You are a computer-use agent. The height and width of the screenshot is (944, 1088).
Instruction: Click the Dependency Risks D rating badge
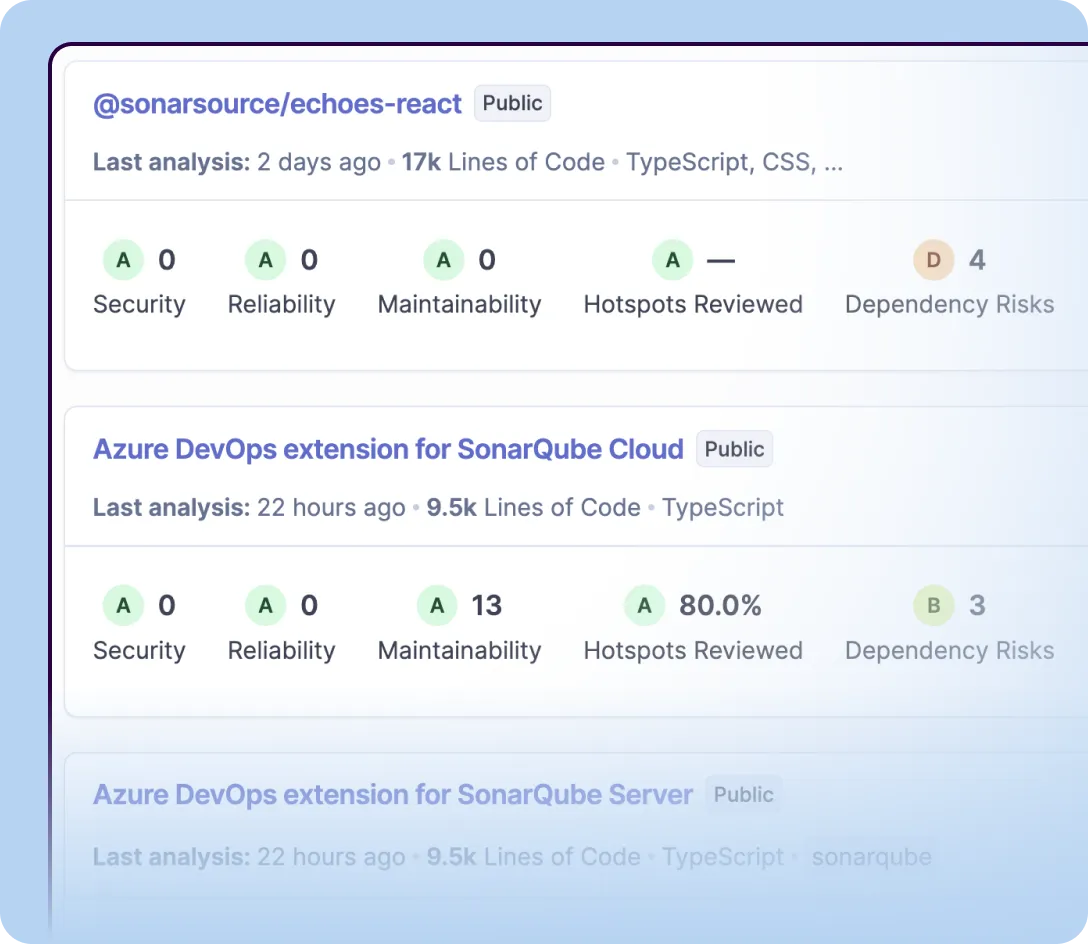(933, 261)
